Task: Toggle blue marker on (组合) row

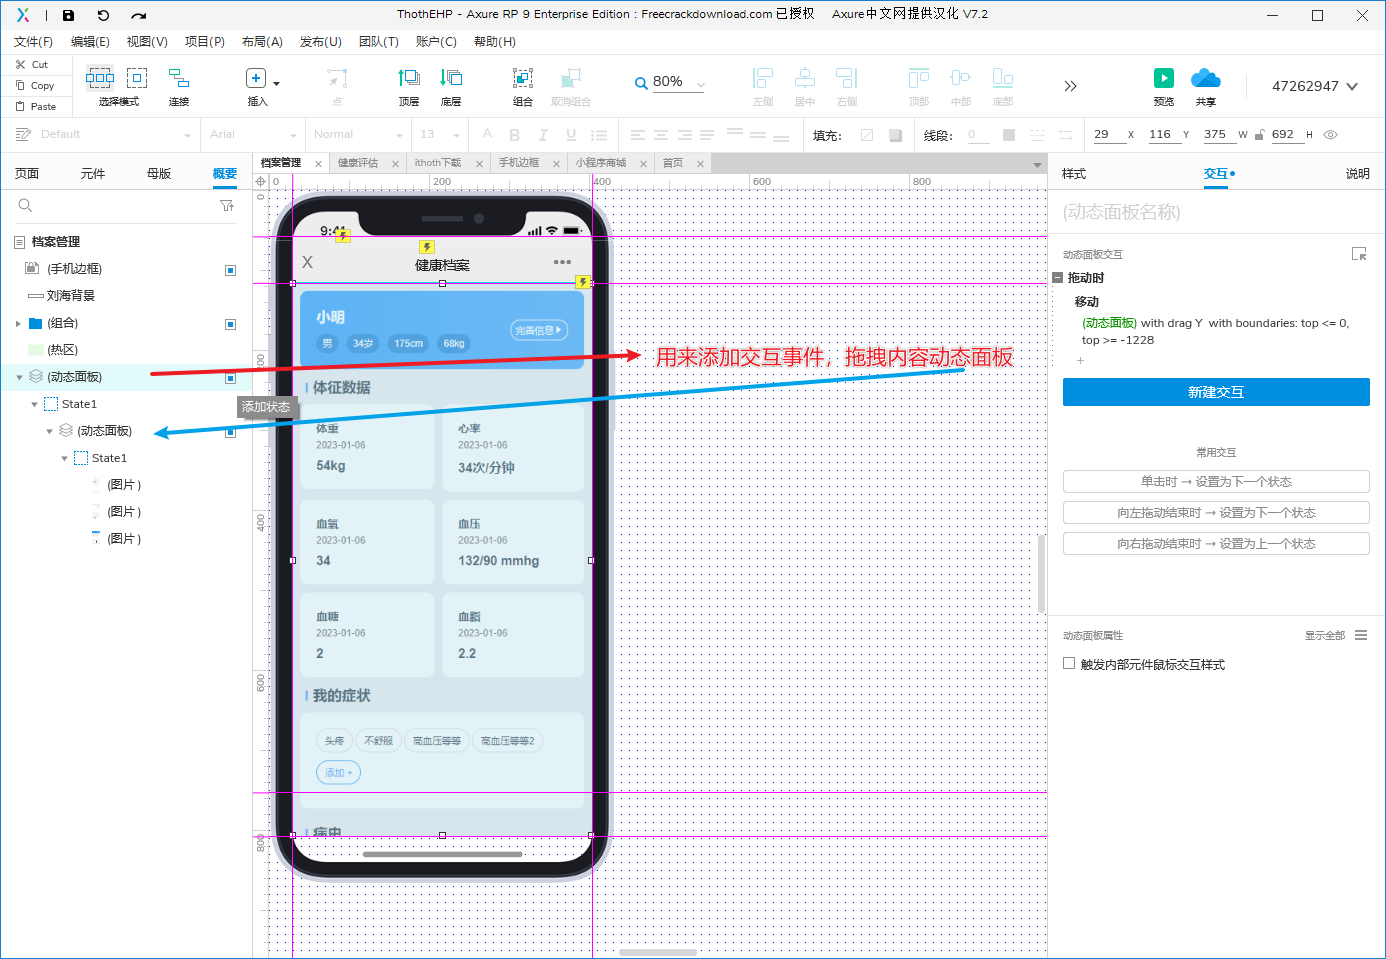Action: tap(230, 324)
